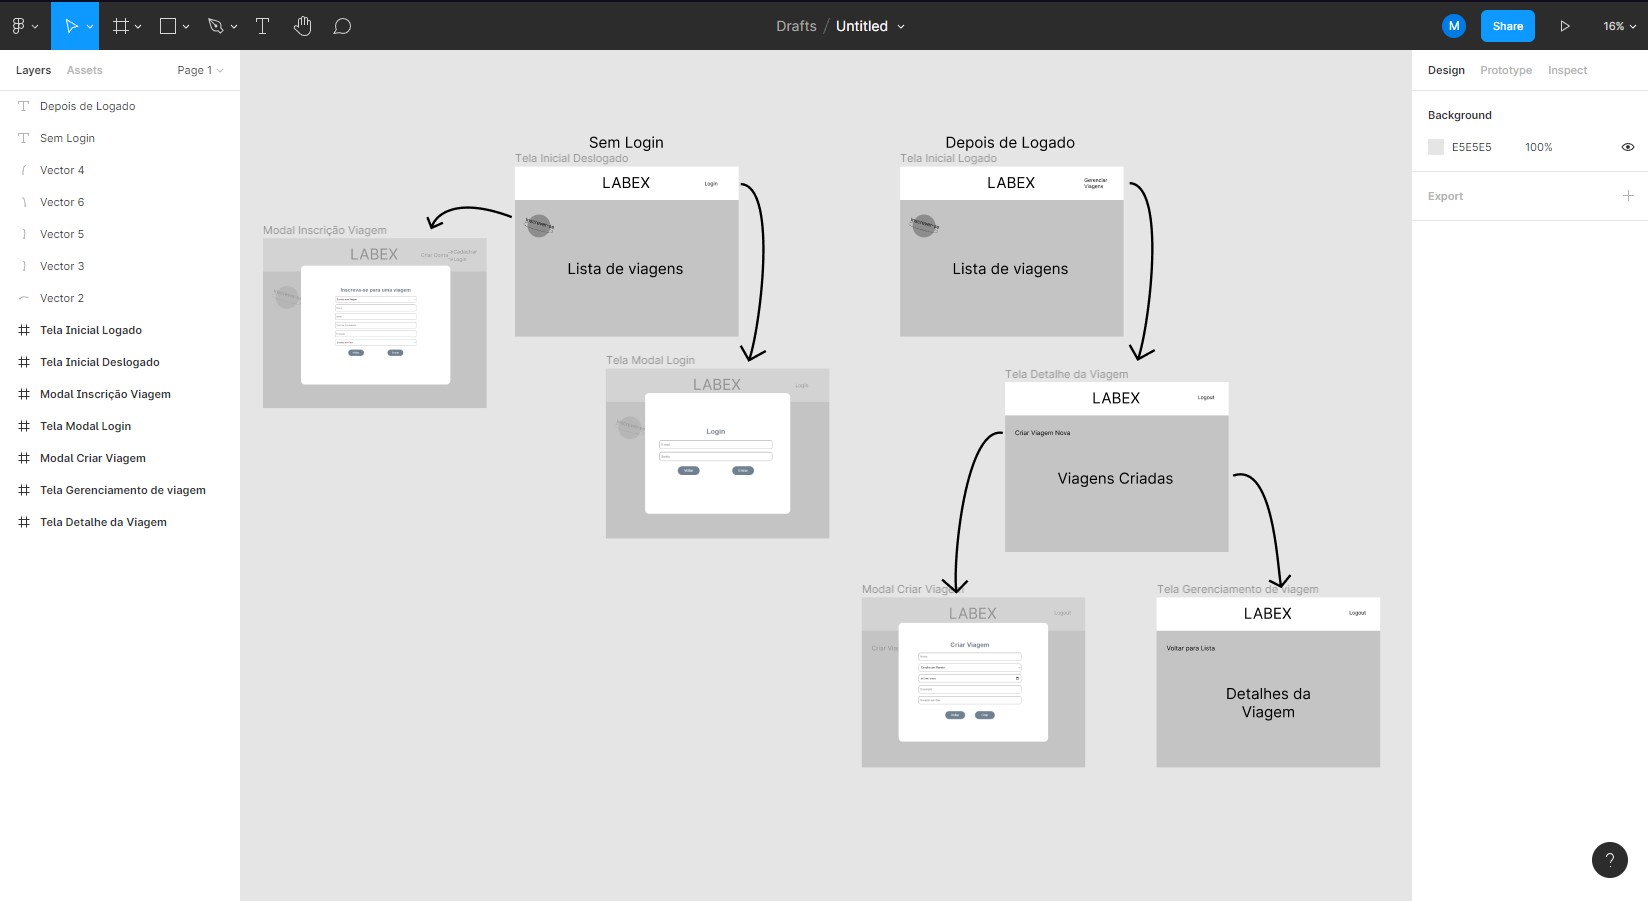This screenshot has width=1648, height=901.
Task: Select the Pen tool
Action: pos(215,26)
